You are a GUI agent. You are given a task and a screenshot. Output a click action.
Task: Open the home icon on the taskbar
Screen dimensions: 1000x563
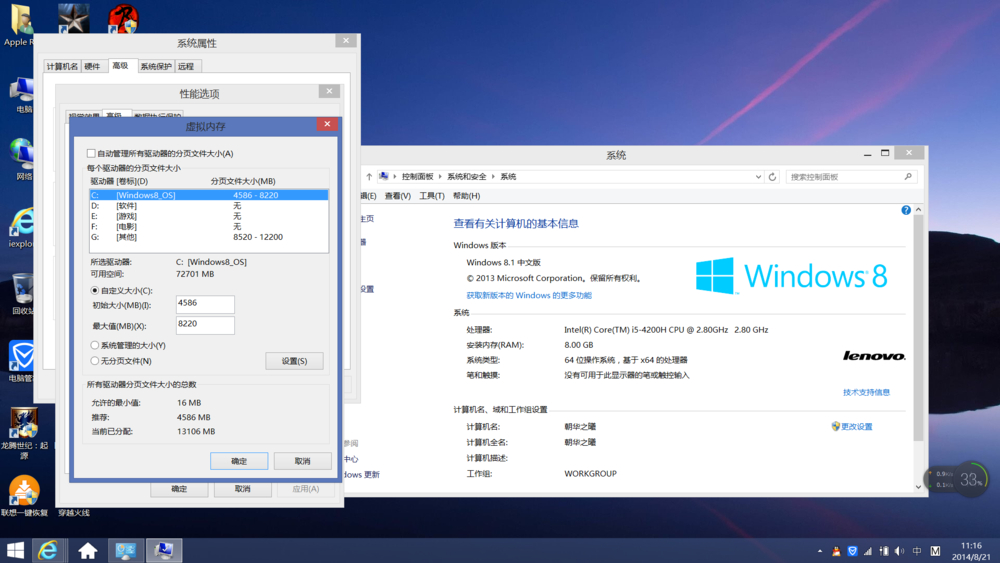[87, 550]
